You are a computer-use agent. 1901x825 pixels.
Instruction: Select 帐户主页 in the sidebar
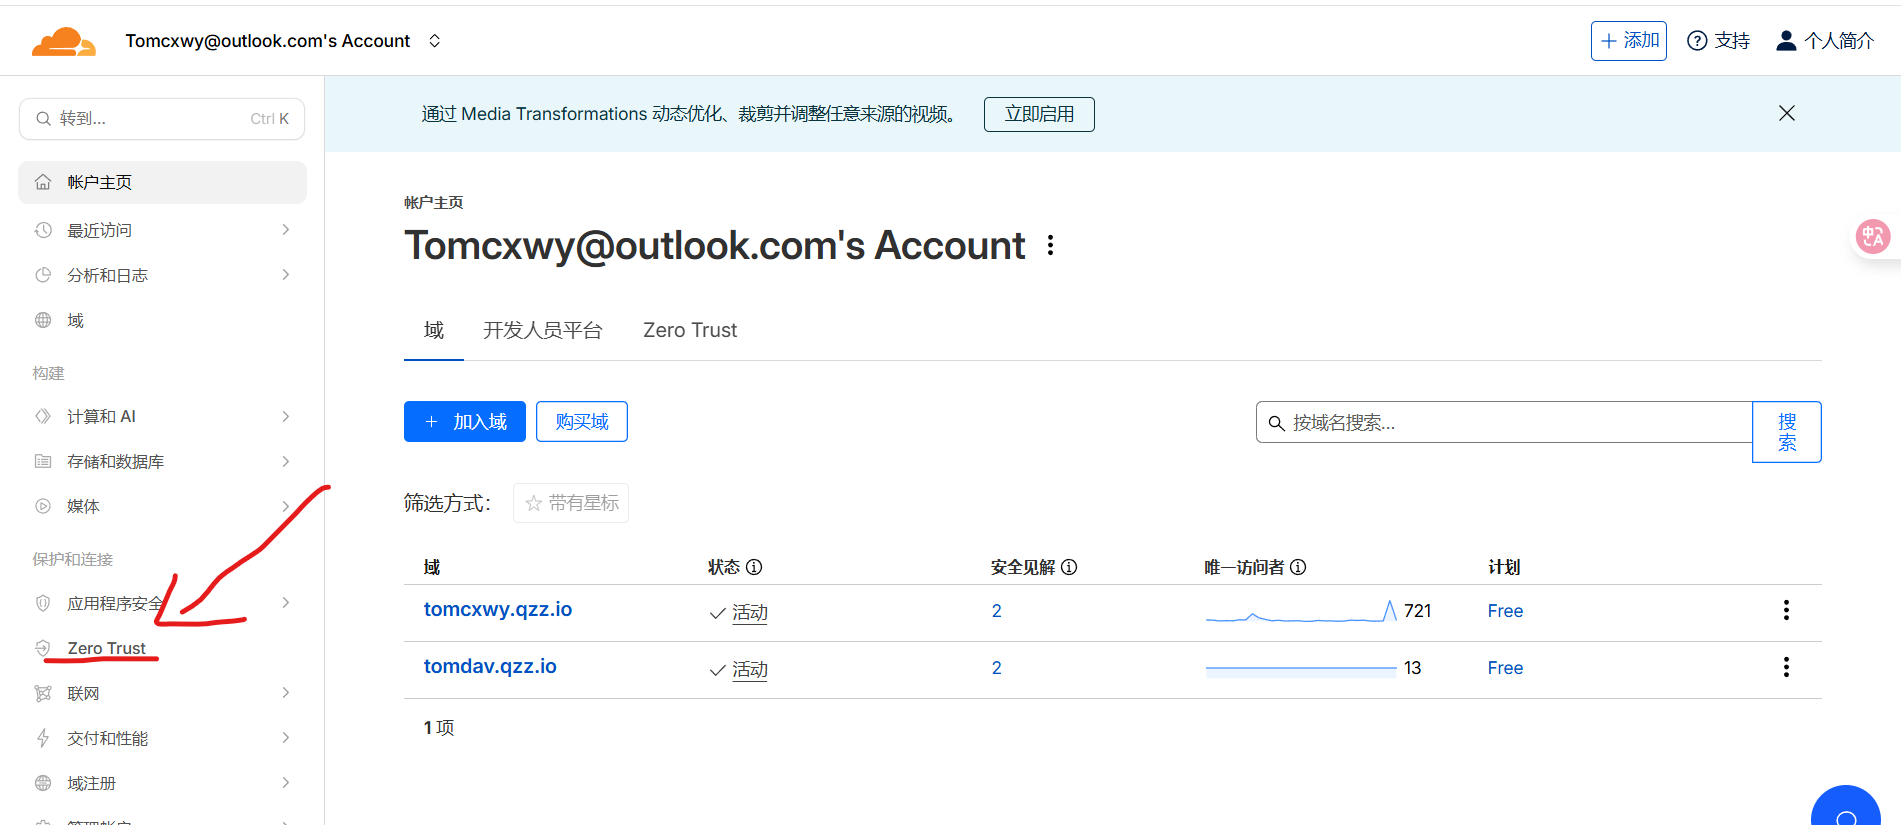[x=162, y=182]
